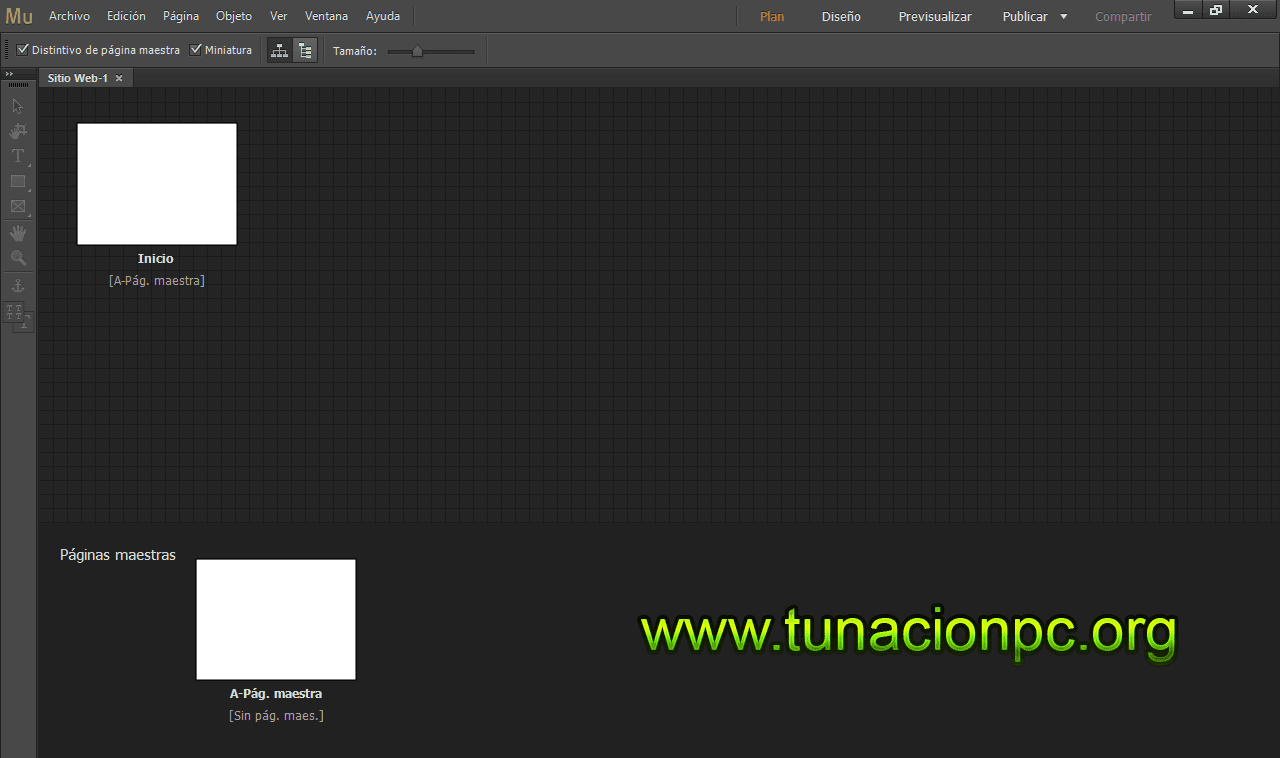This screenshot has width=1280, height=758.
Task: Click the Mu application logo
Action: 19,16
